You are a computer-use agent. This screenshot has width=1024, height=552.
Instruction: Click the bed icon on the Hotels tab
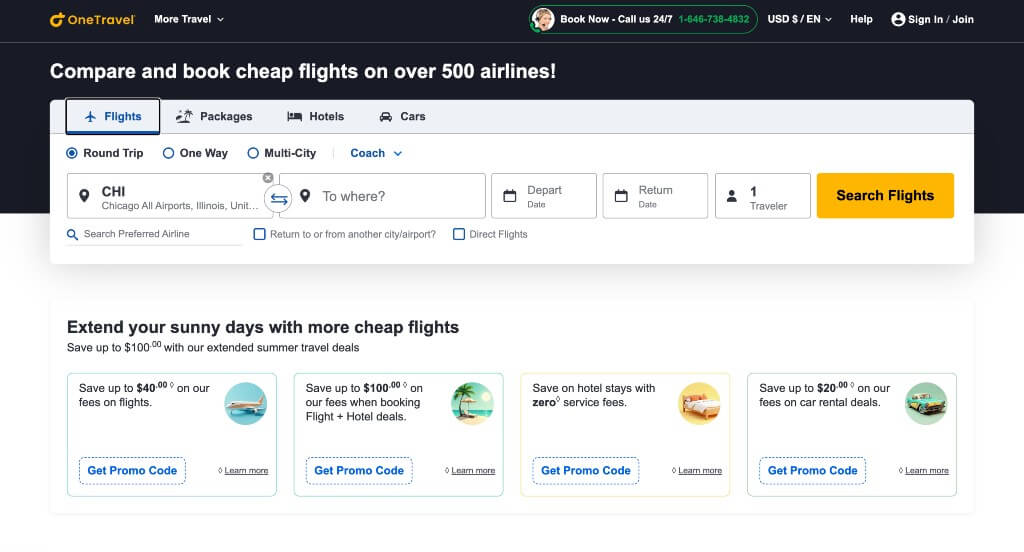click(295, 116)
